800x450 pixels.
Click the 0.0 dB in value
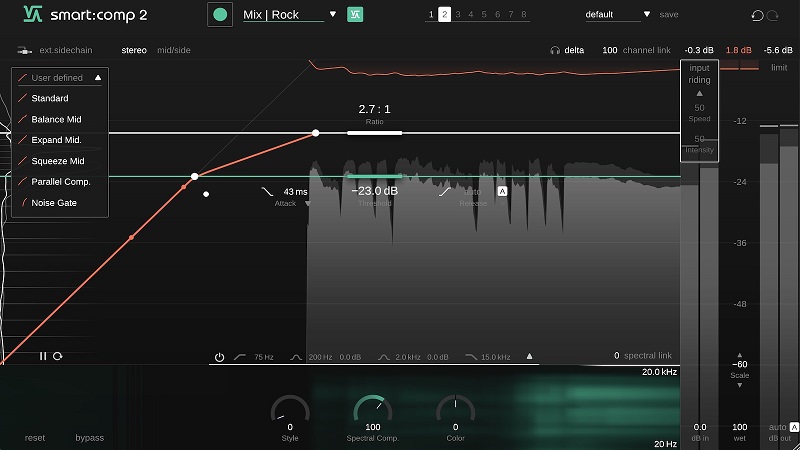[x=700, y=427]
